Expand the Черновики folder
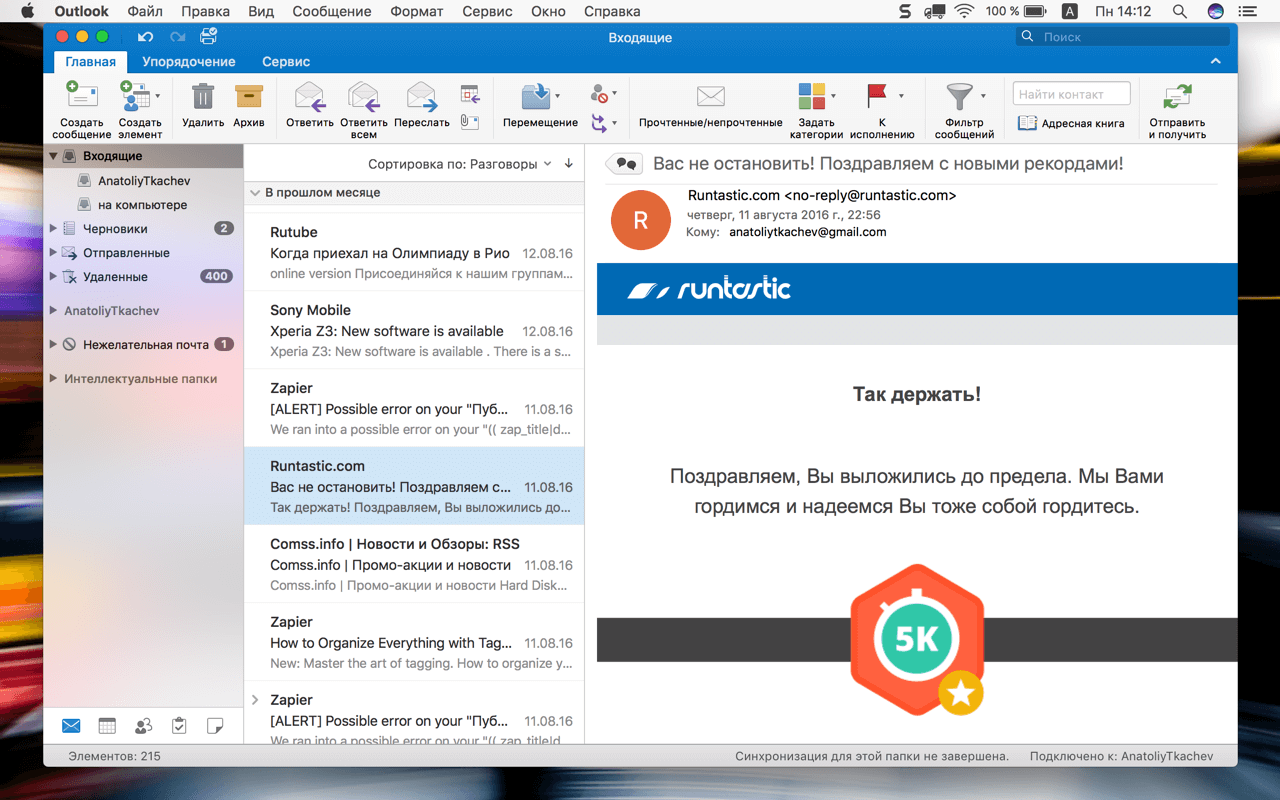1280x800 pixels. tap(54, 229)
